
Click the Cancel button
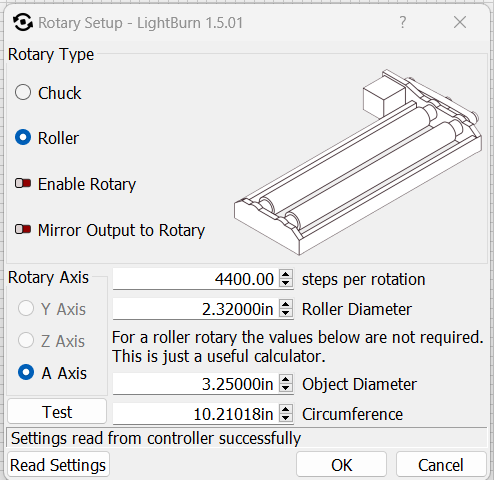[x=441, y=465]
